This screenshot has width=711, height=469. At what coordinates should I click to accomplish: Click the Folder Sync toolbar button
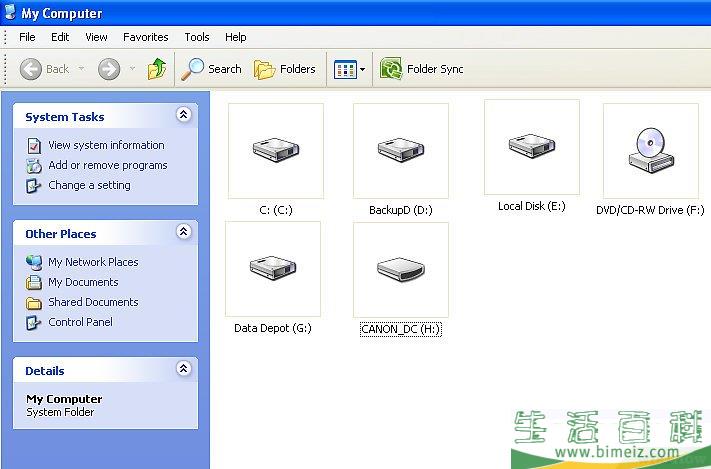point(422,69)
